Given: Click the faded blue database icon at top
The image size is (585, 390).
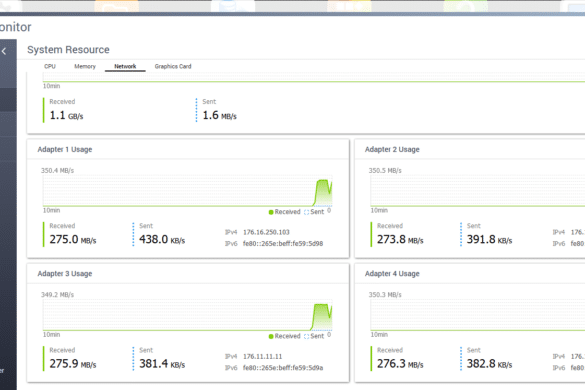Looking at the screenshot, I should [x=233, y=6].
